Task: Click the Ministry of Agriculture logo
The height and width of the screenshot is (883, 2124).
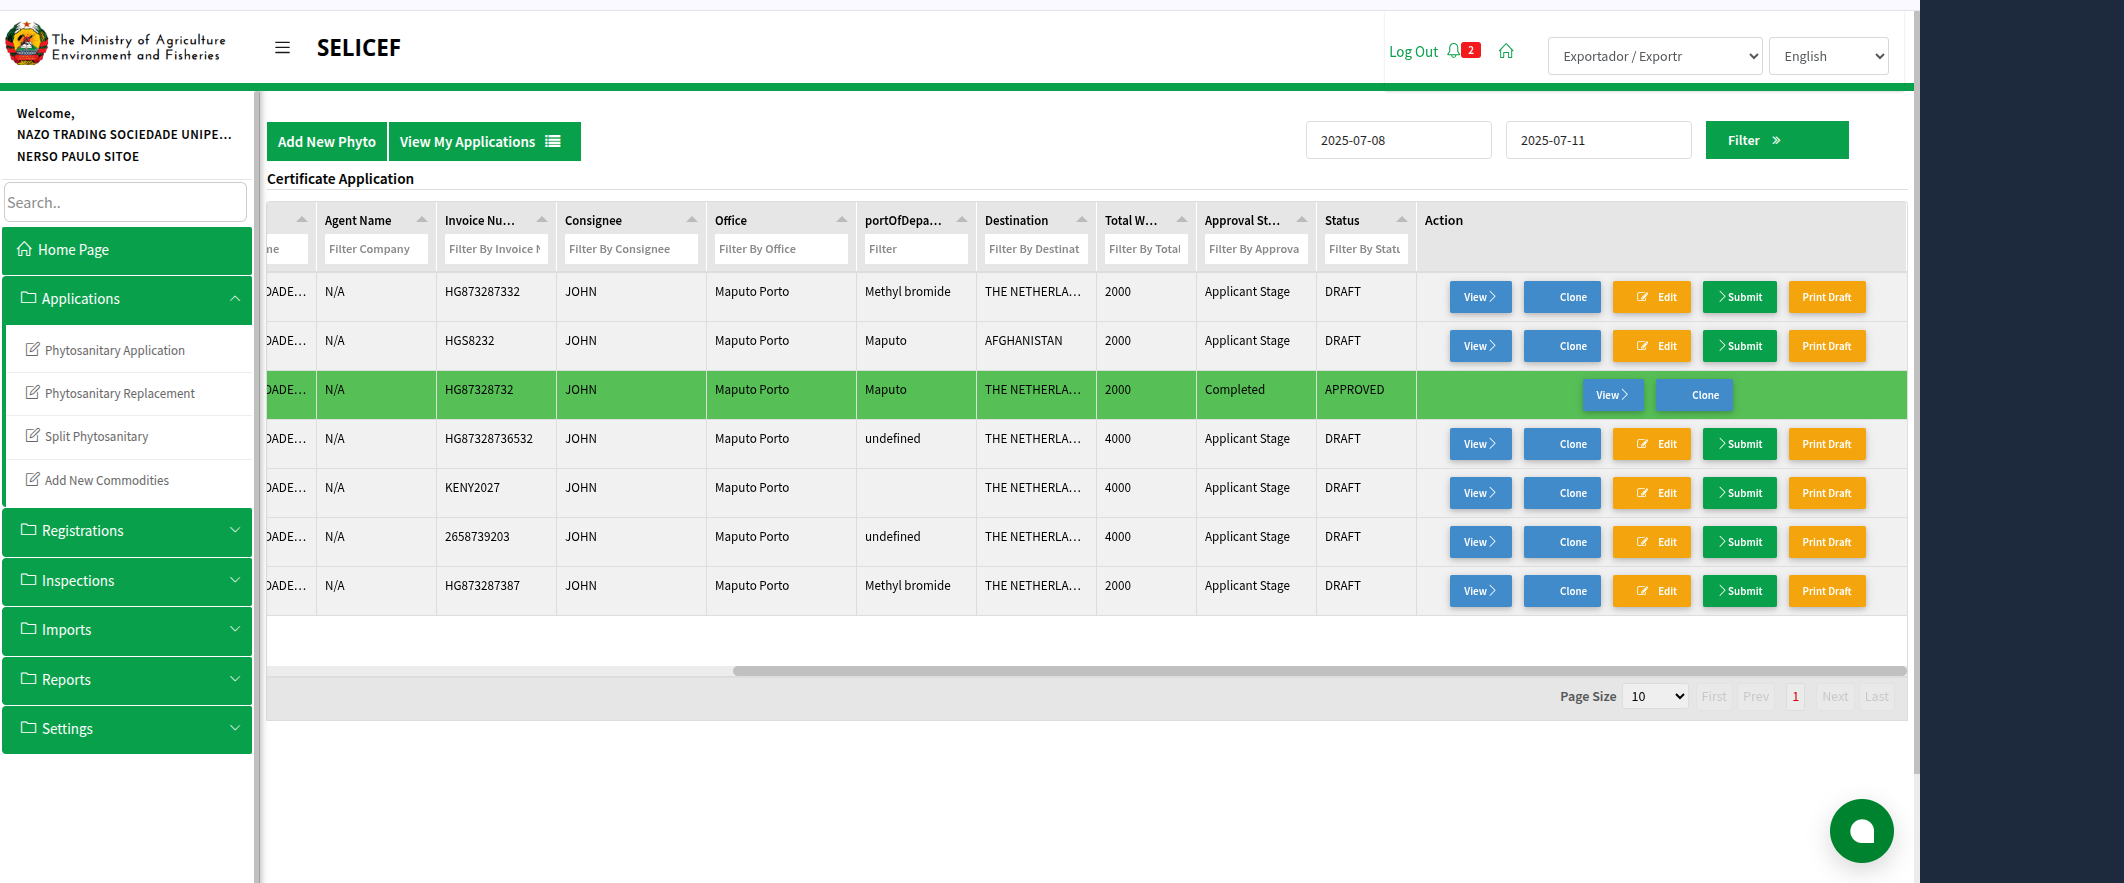Action: [x=27, y=45]
